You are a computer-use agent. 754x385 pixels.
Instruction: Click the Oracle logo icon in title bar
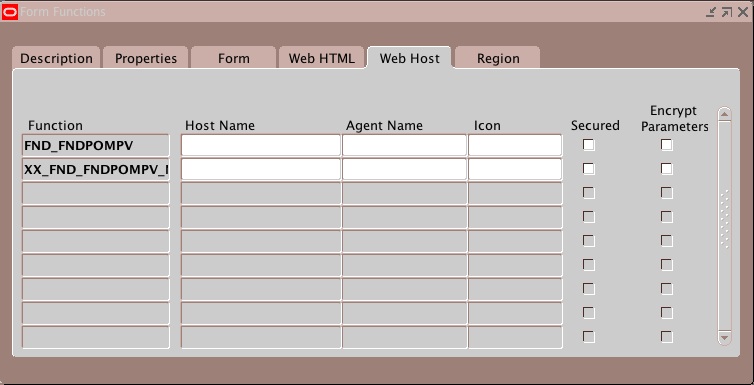point(10,12)
